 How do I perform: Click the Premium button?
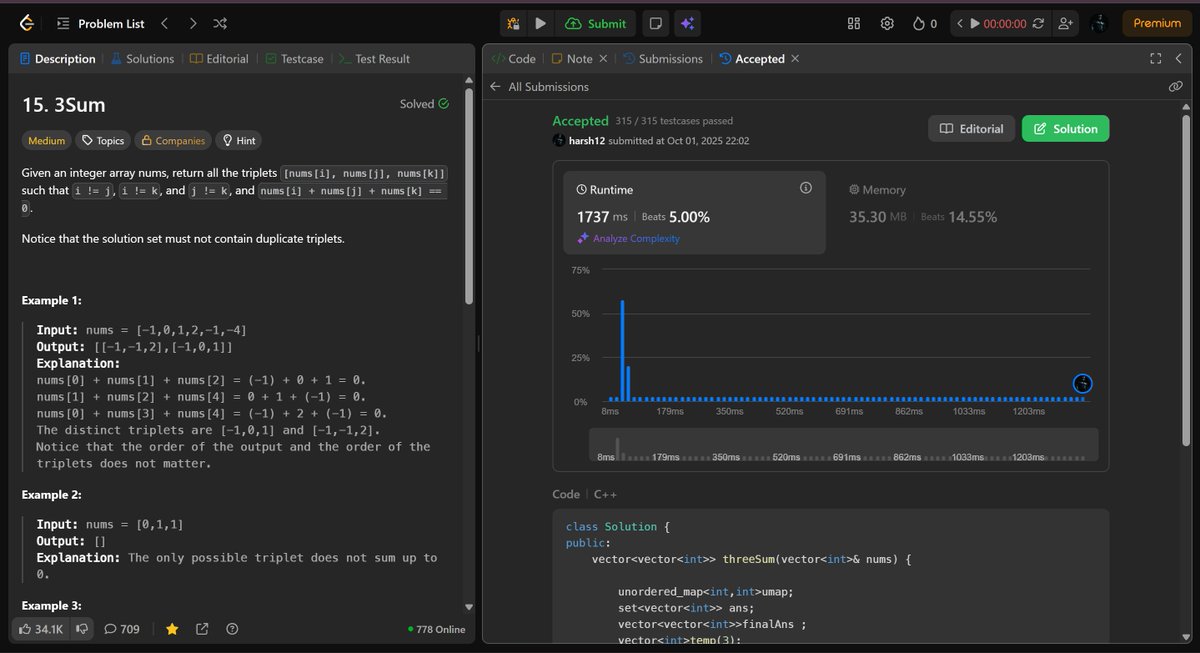click(1157, 23)
